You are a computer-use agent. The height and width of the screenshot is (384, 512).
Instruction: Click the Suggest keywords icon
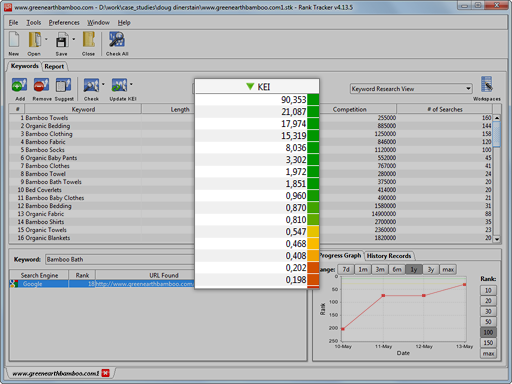tap(63, 85)
